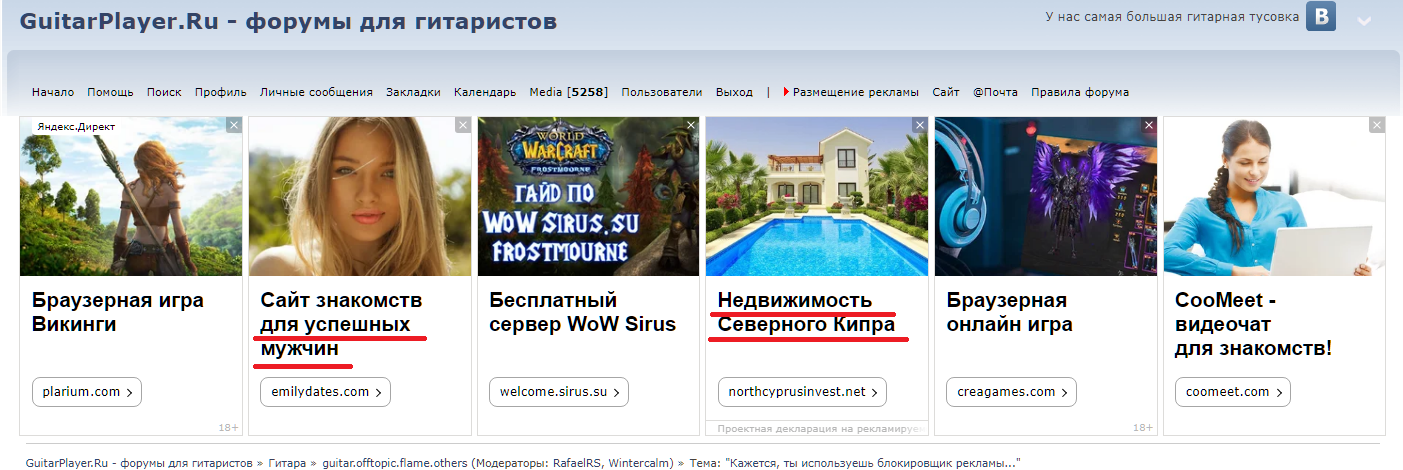Screen dimensions: 1403x470
Task: Open the blonde woman dating ad image
Action: pyautogui.click(x=360, y=197)
